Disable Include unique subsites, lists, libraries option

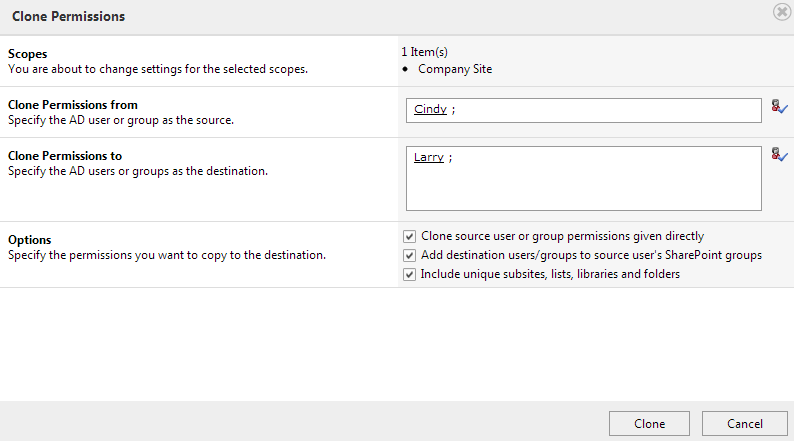(409, 274)
